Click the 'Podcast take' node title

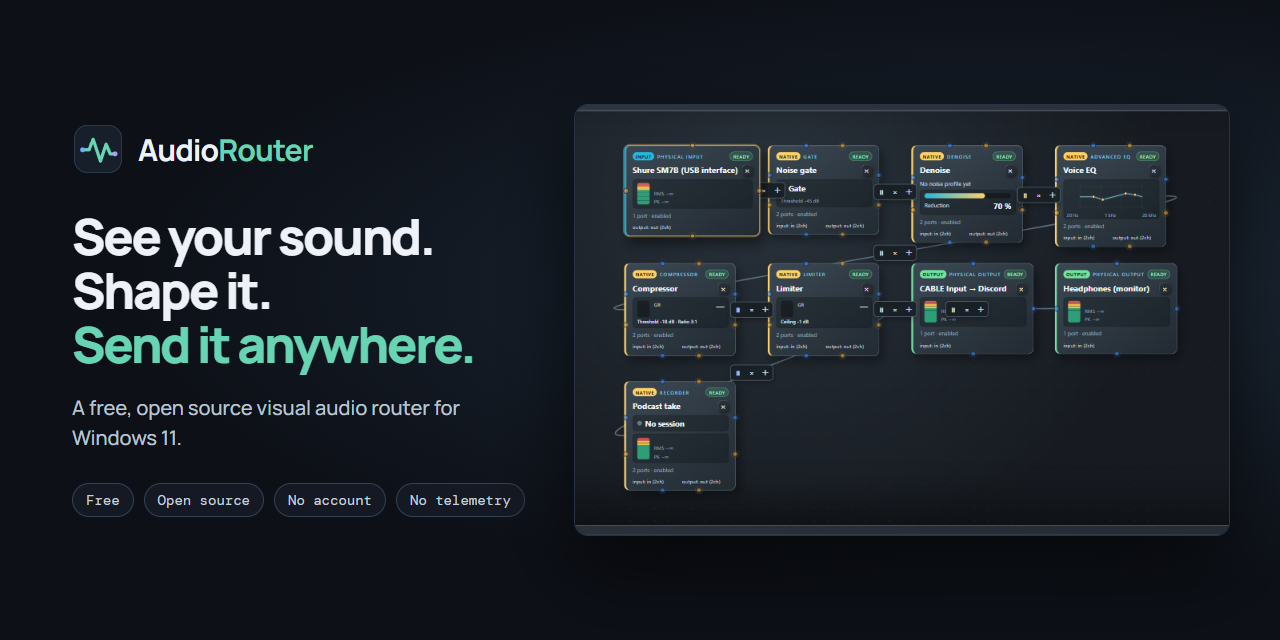point(656,407)
